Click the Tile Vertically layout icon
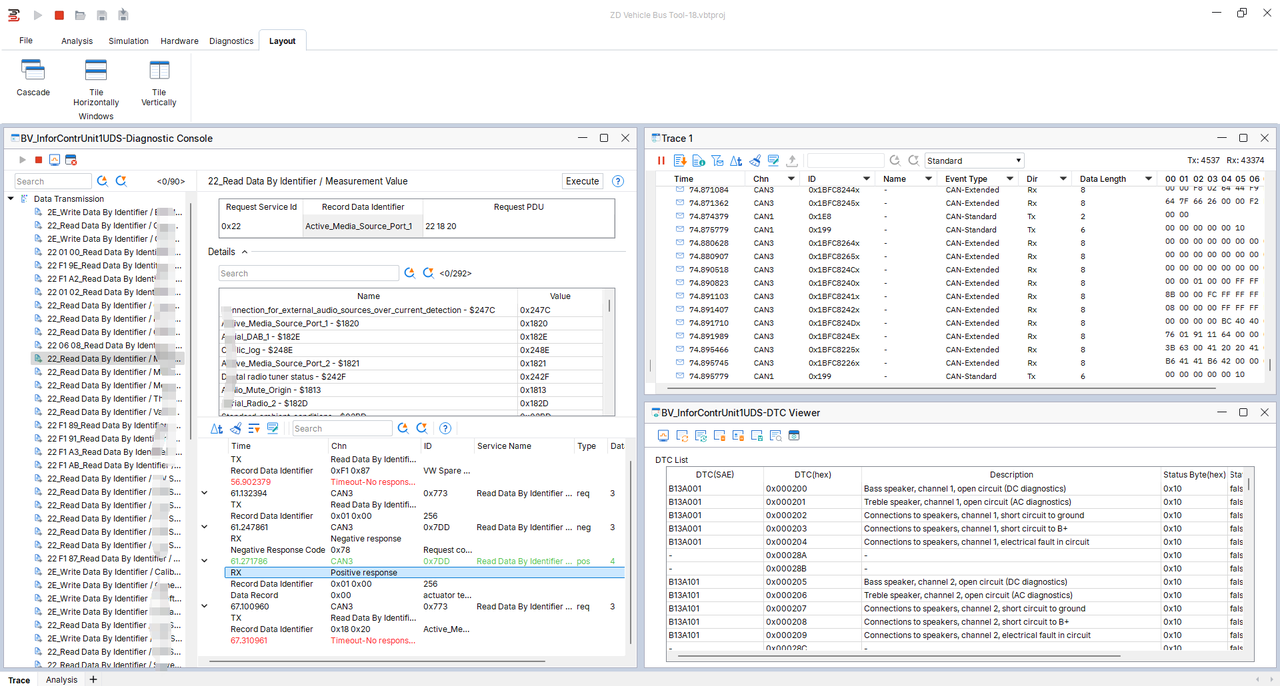The width and height of the screenshot is (1280, 686). coord(159,70)
